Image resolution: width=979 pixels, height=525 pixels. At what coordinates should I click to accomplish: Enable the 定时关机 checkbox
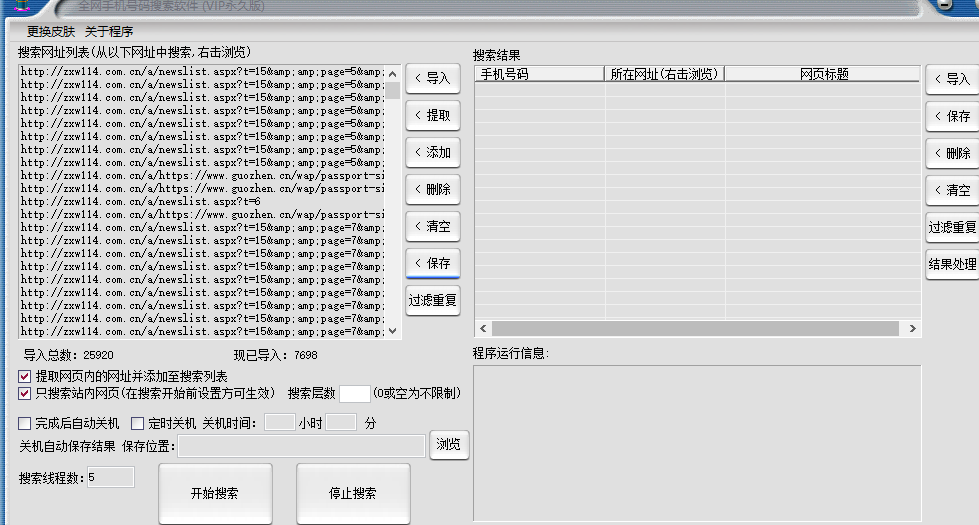[x=138, y=423]
